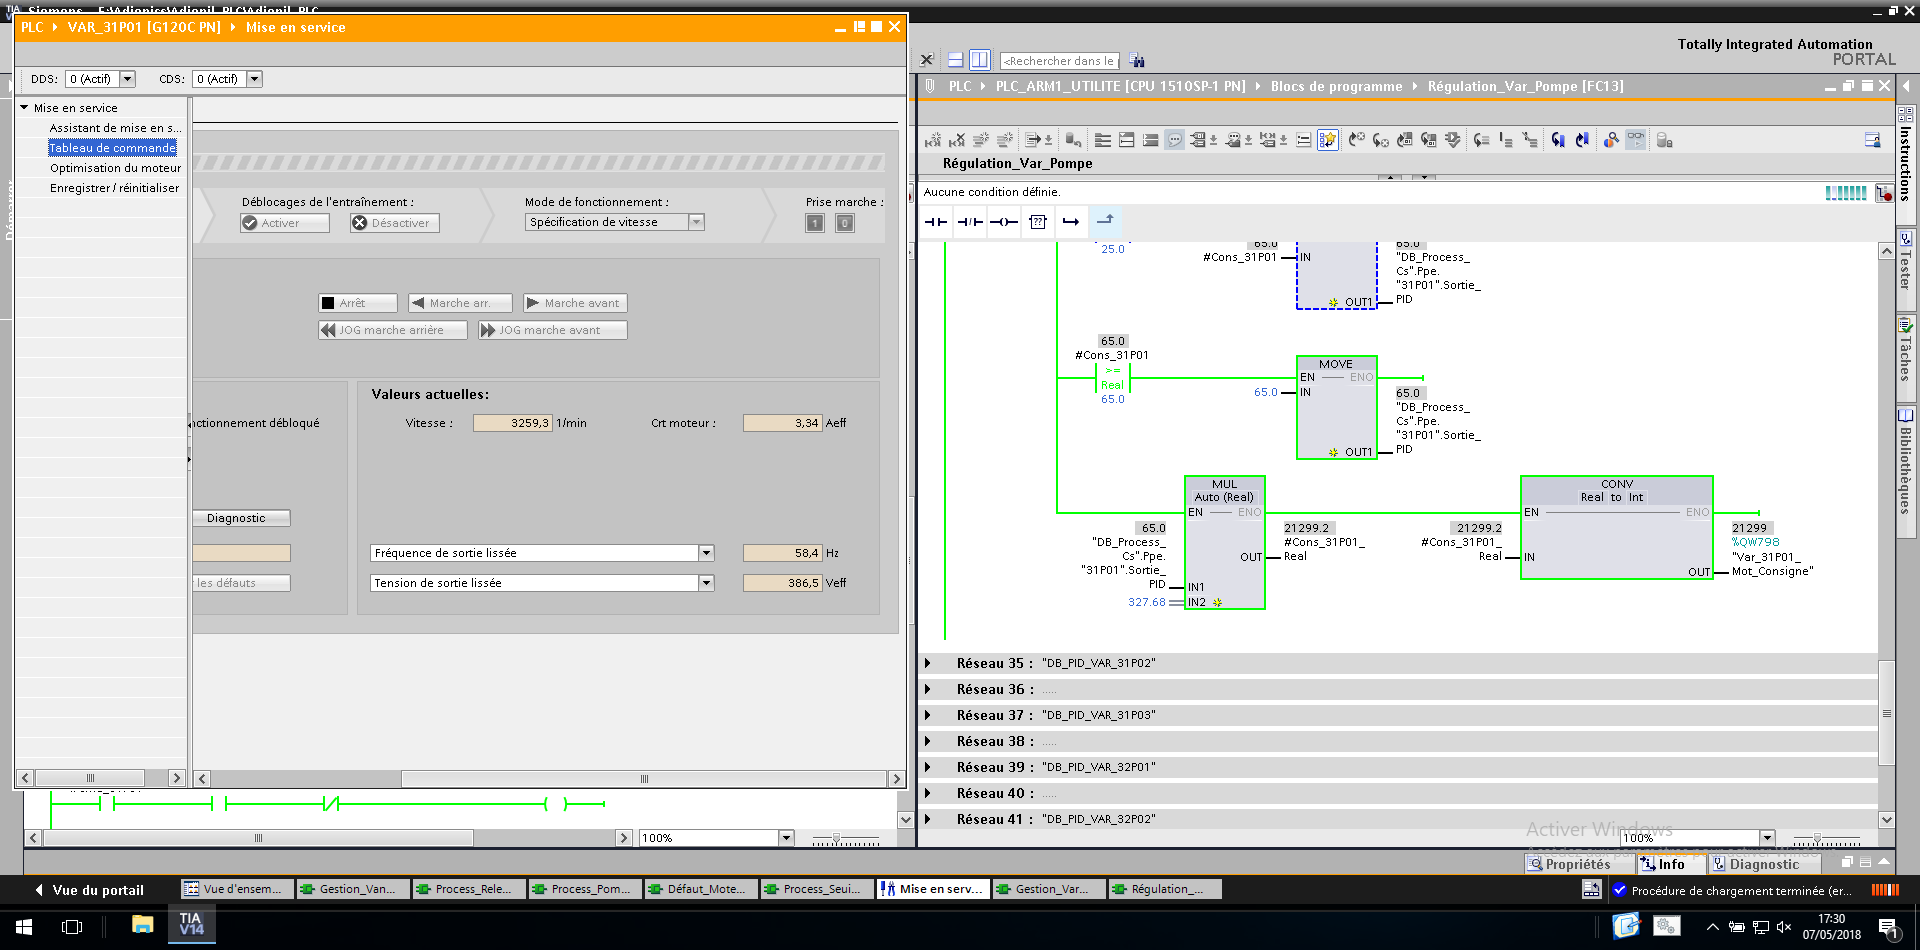This screenshot has width=1920, height=950.
Task: Set Prise marche to 1
Action: click(x=815, y=223)
